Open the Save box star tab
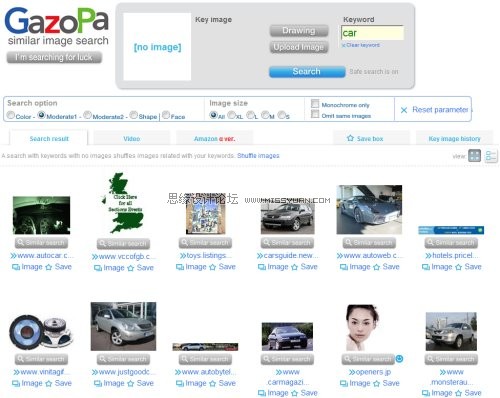Viewport: 500px width, 398px height. 365,138
